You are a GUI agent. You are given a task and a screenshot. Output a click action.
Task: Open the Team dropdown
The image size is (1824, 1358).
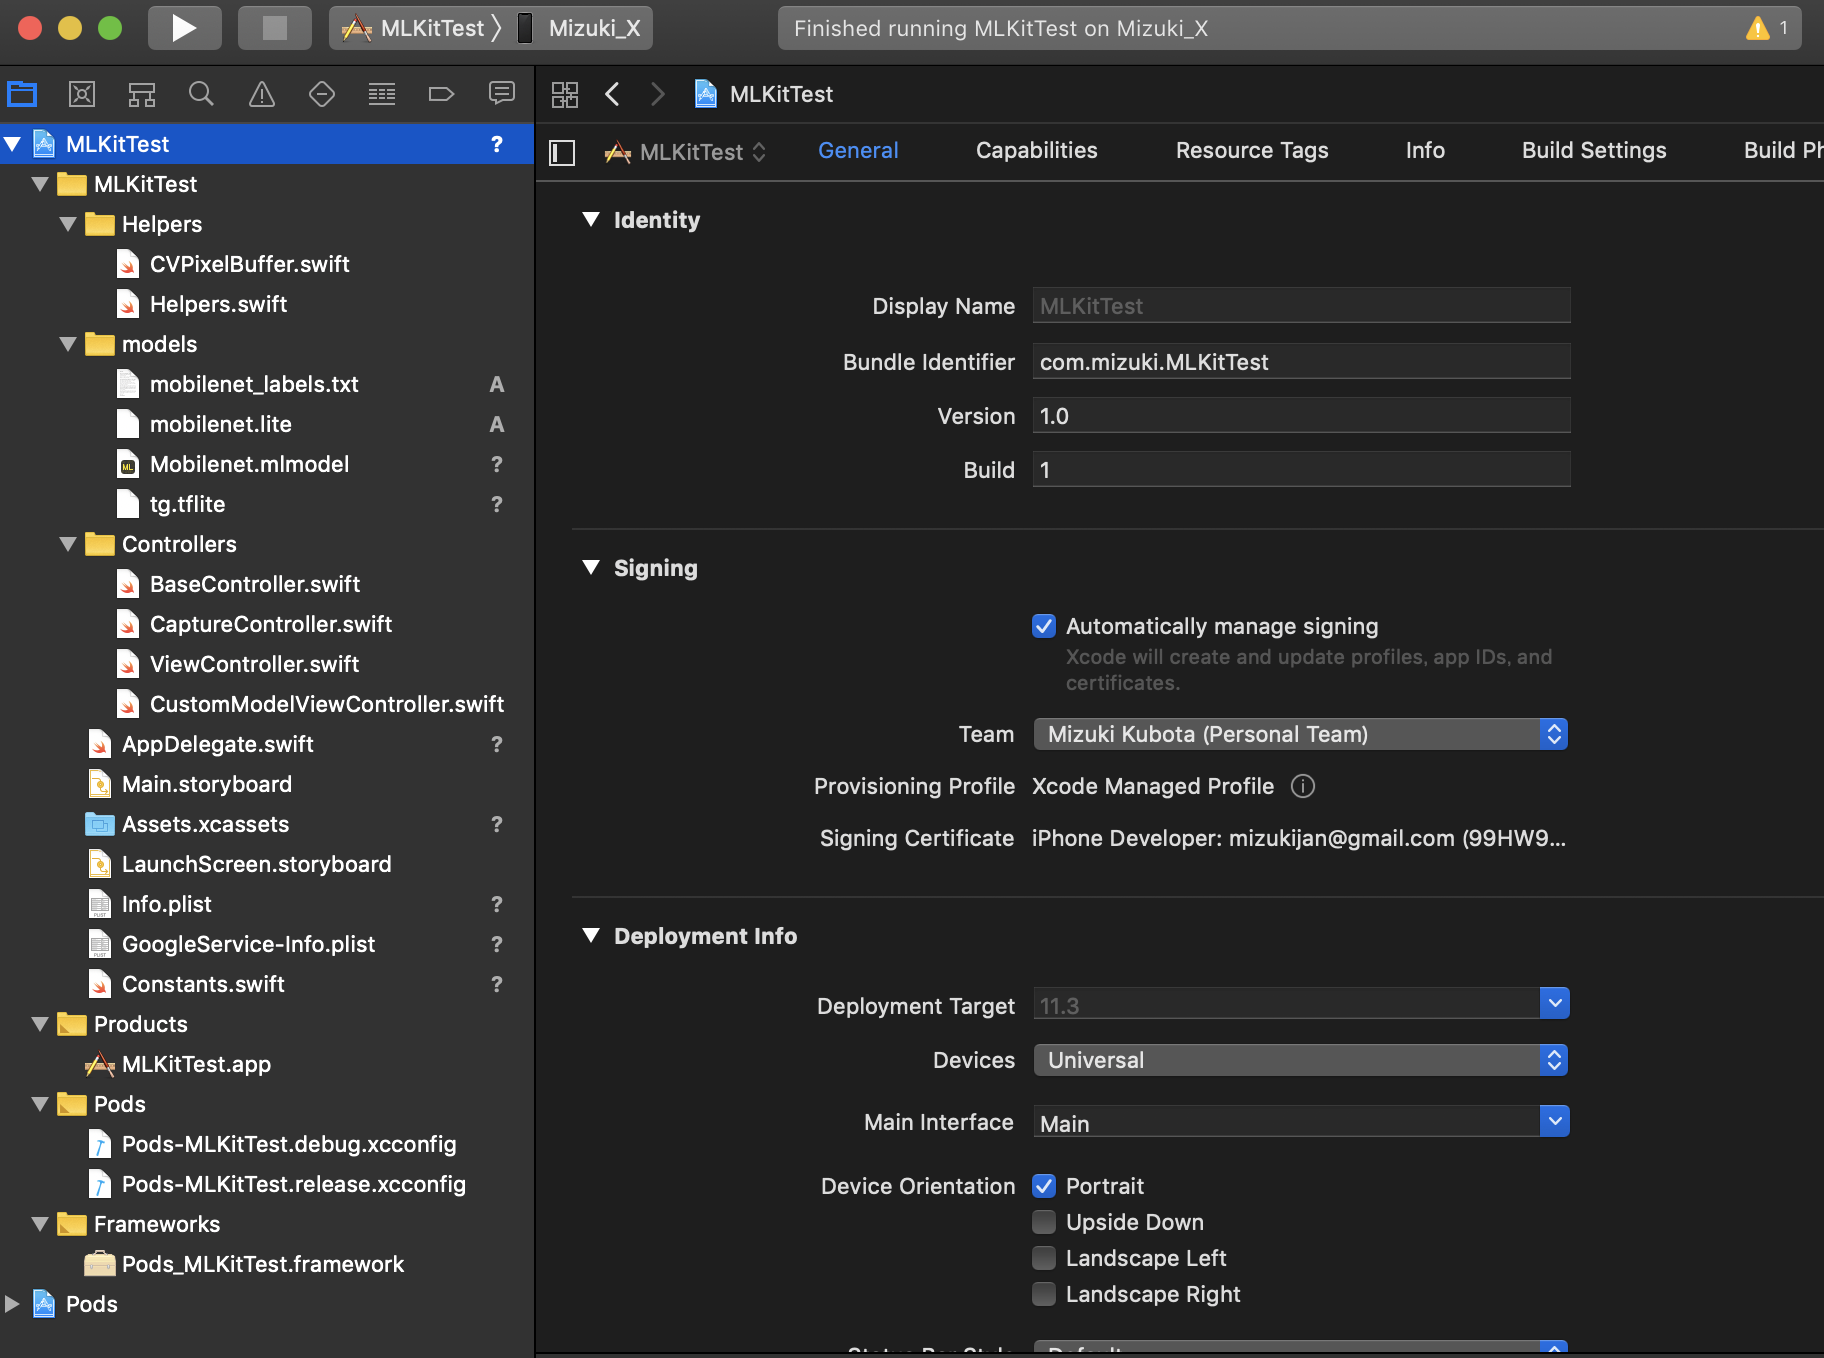pyautogui.click(x=1300, y=734)
